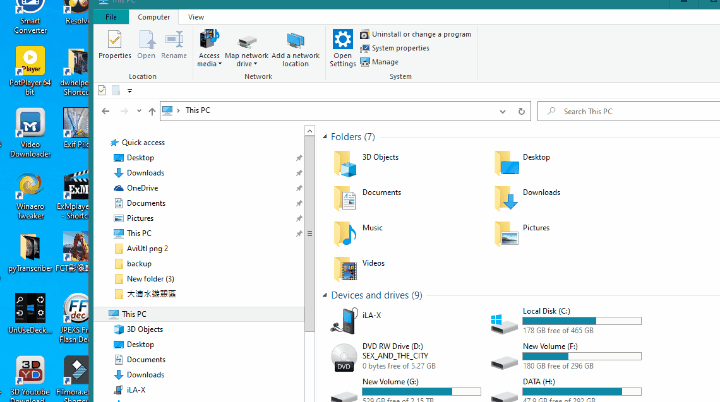
Task: Switch to the View ribbon tab
Action: (196, 17)
